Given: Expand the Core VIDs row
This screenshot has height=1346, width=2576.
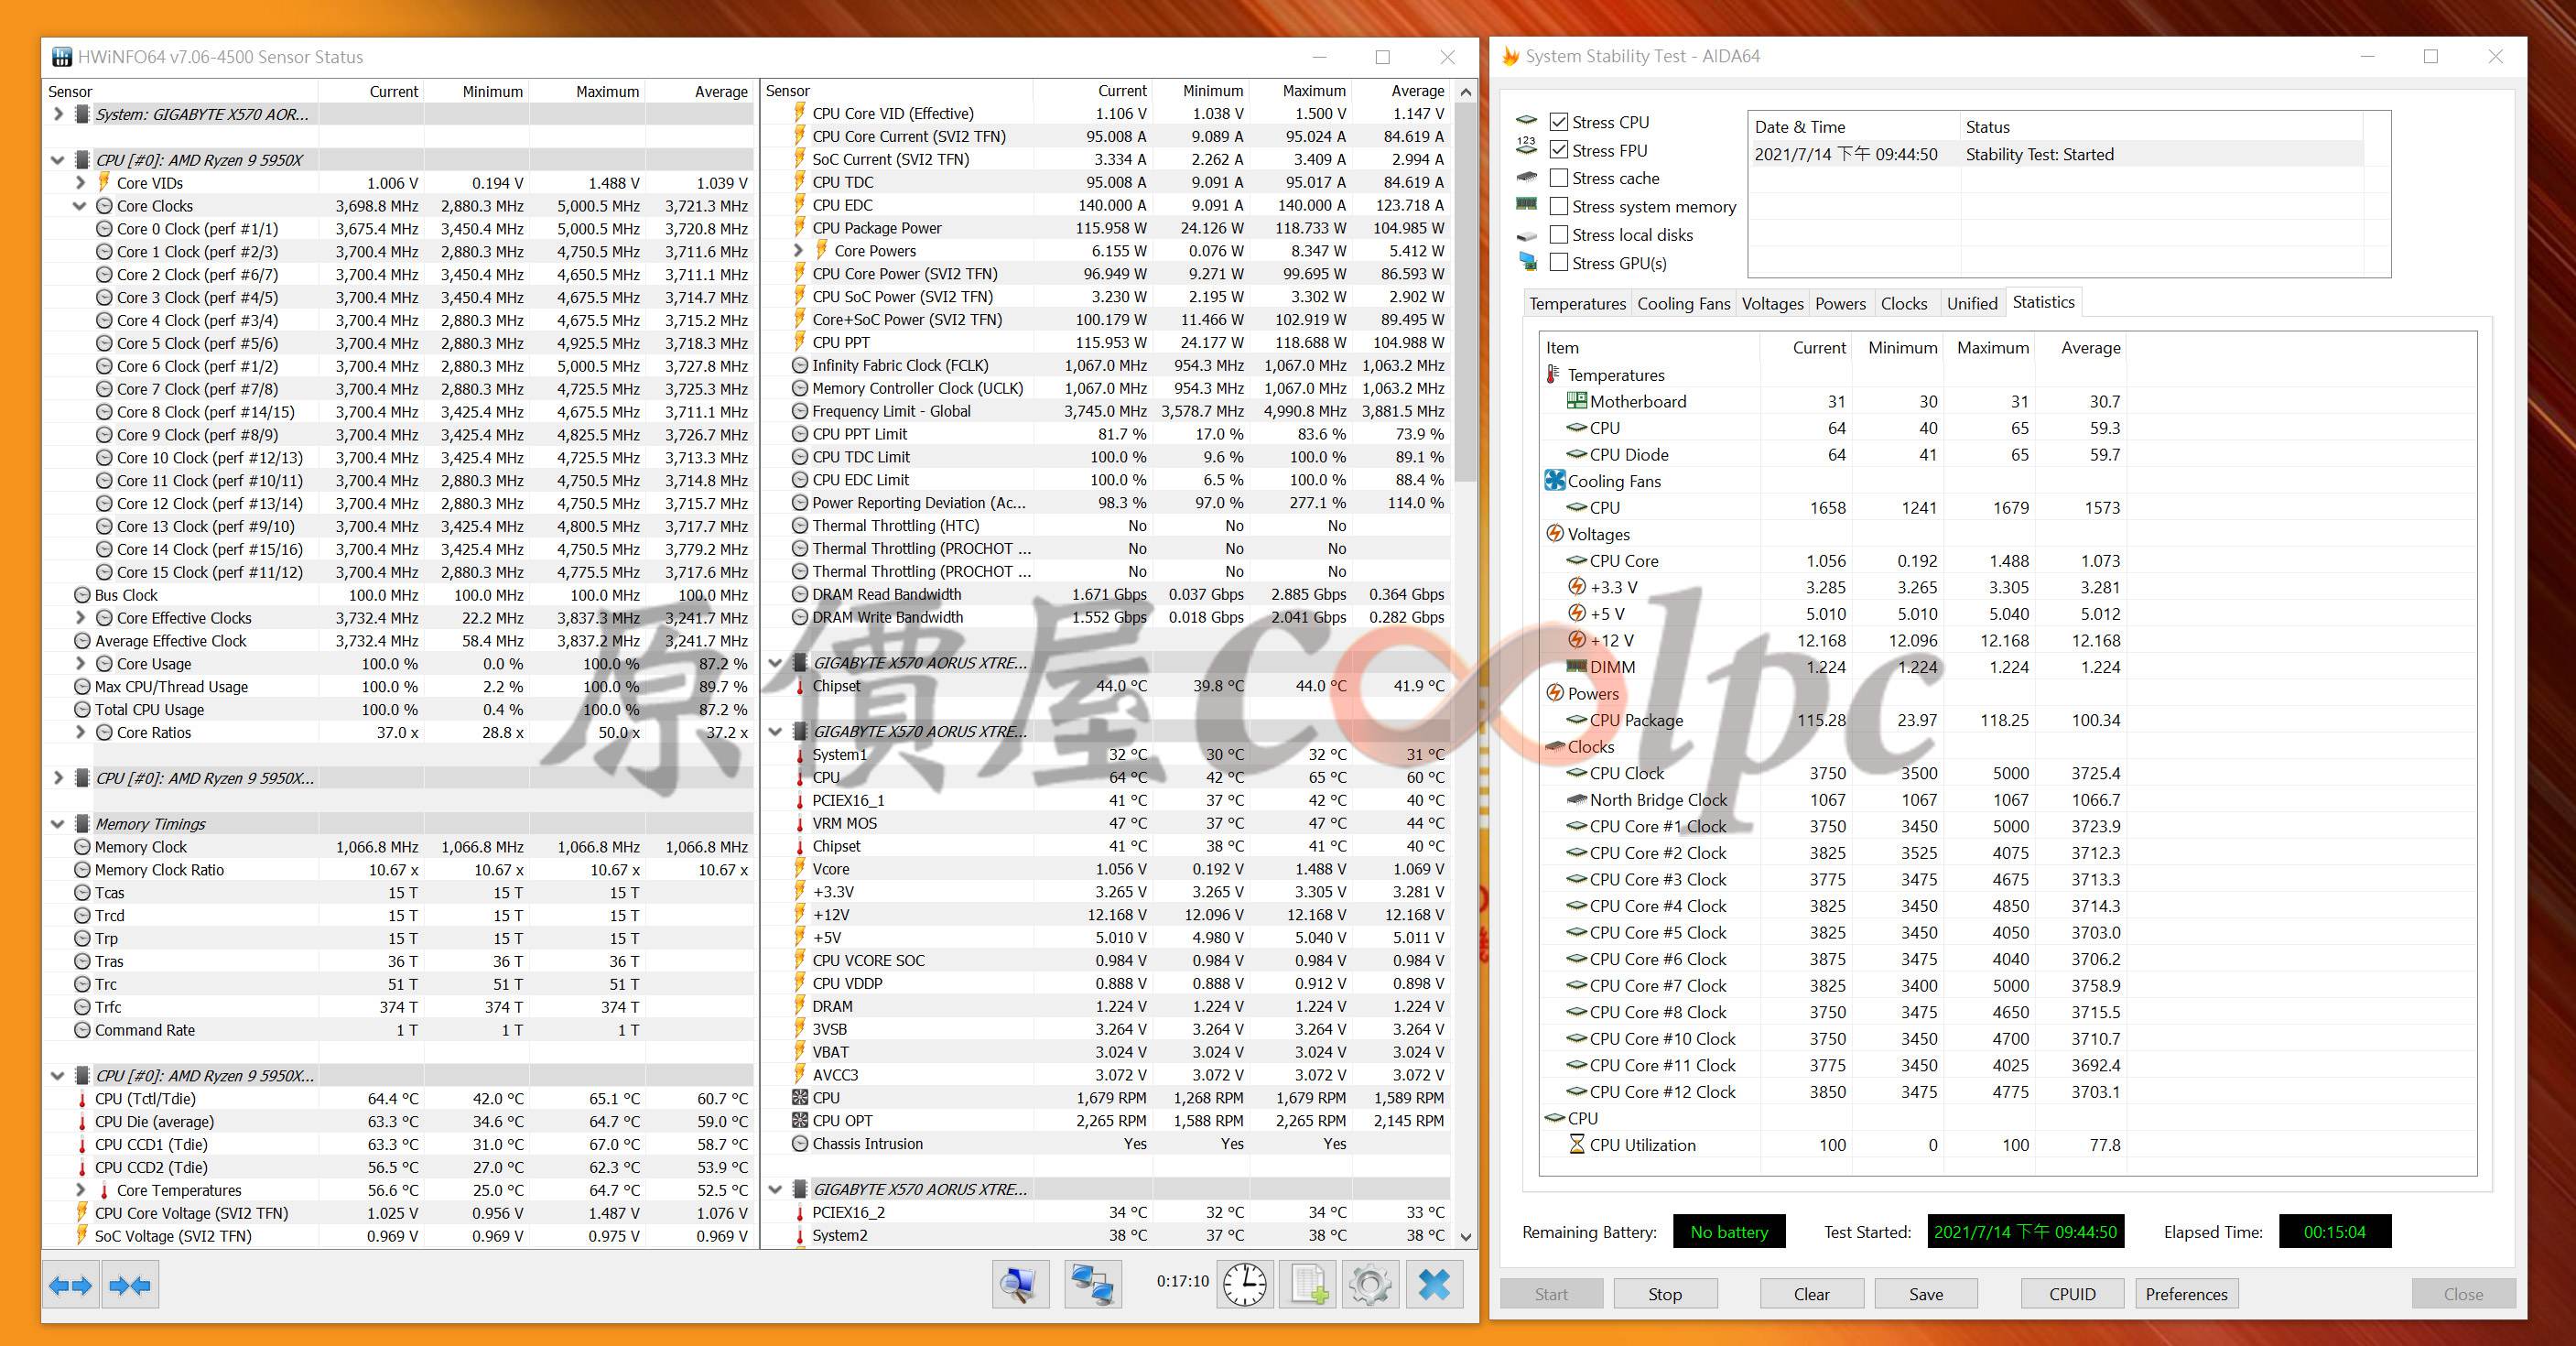Looking at the screenshot, I should click(x=80, y=183).
